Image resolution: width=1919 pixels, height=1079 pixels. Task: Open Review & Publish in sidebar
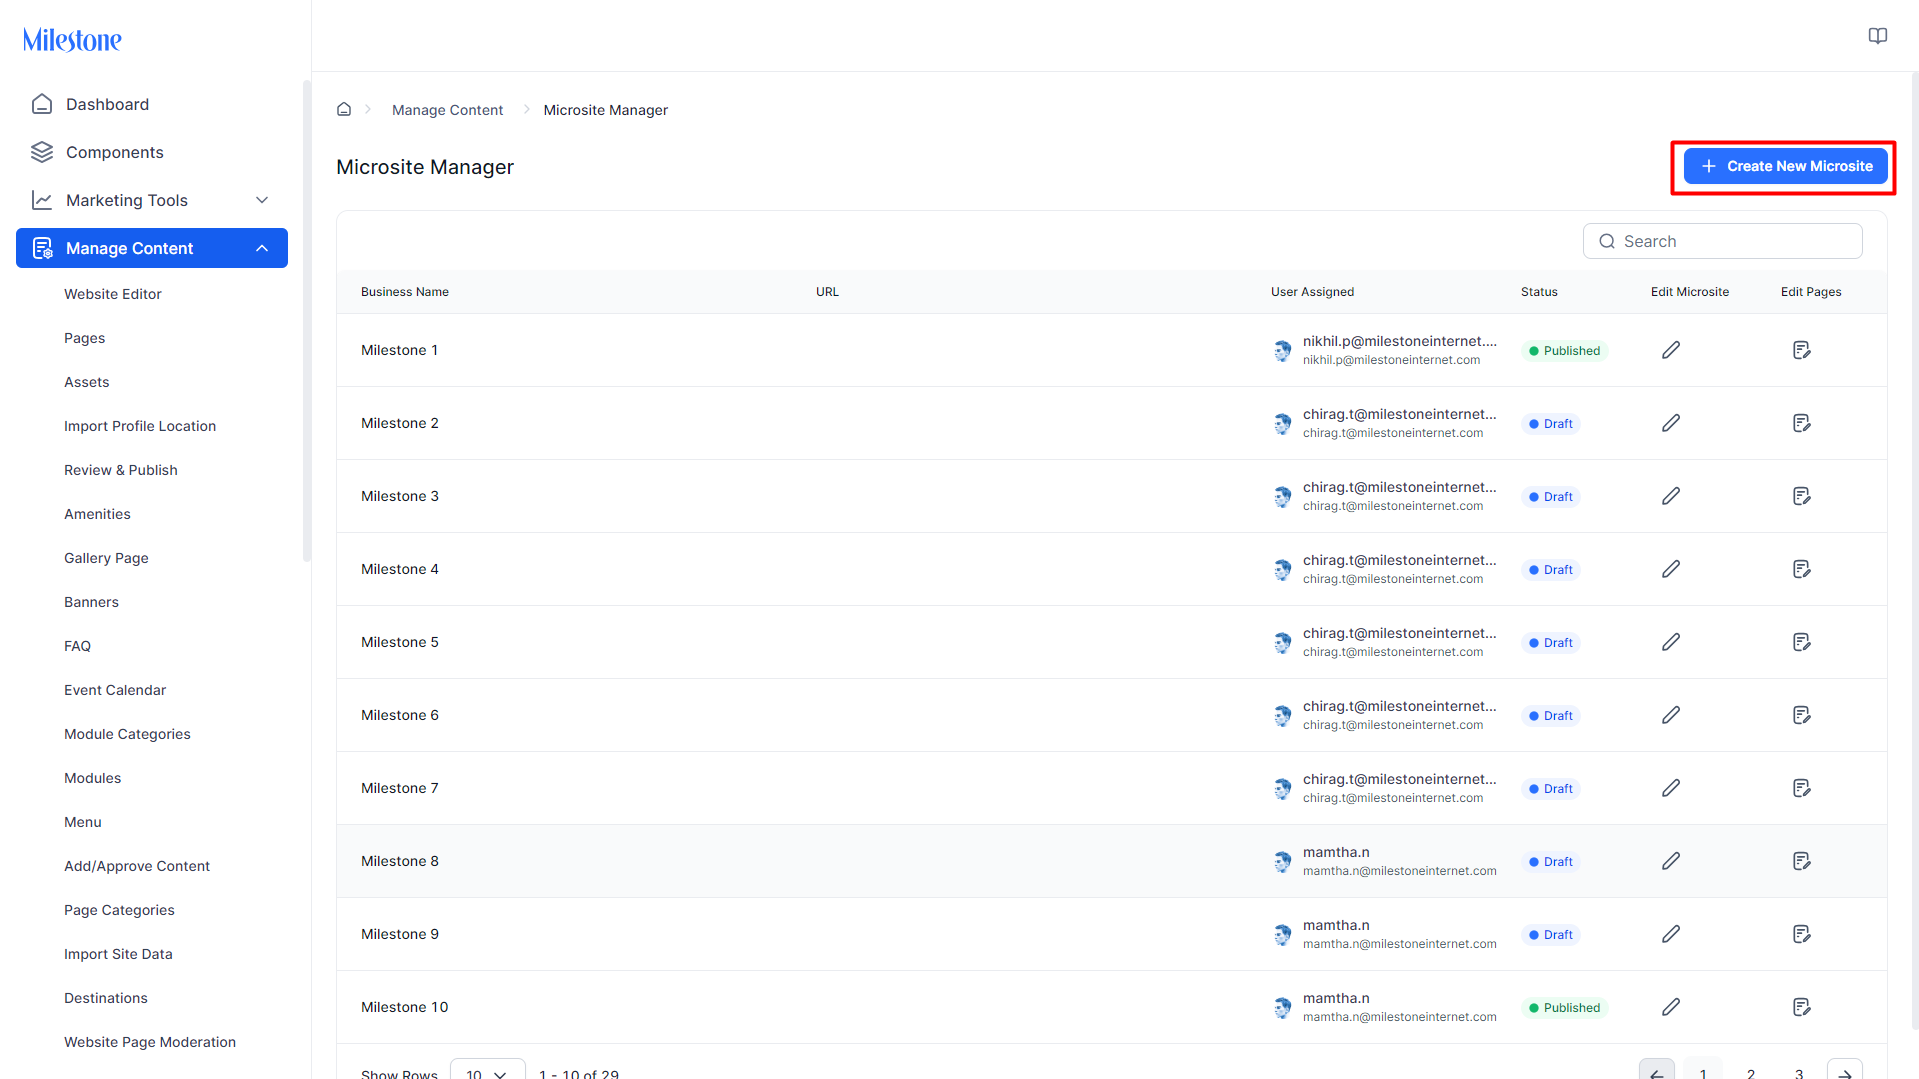pyautogui.click(x=121, y=470)
